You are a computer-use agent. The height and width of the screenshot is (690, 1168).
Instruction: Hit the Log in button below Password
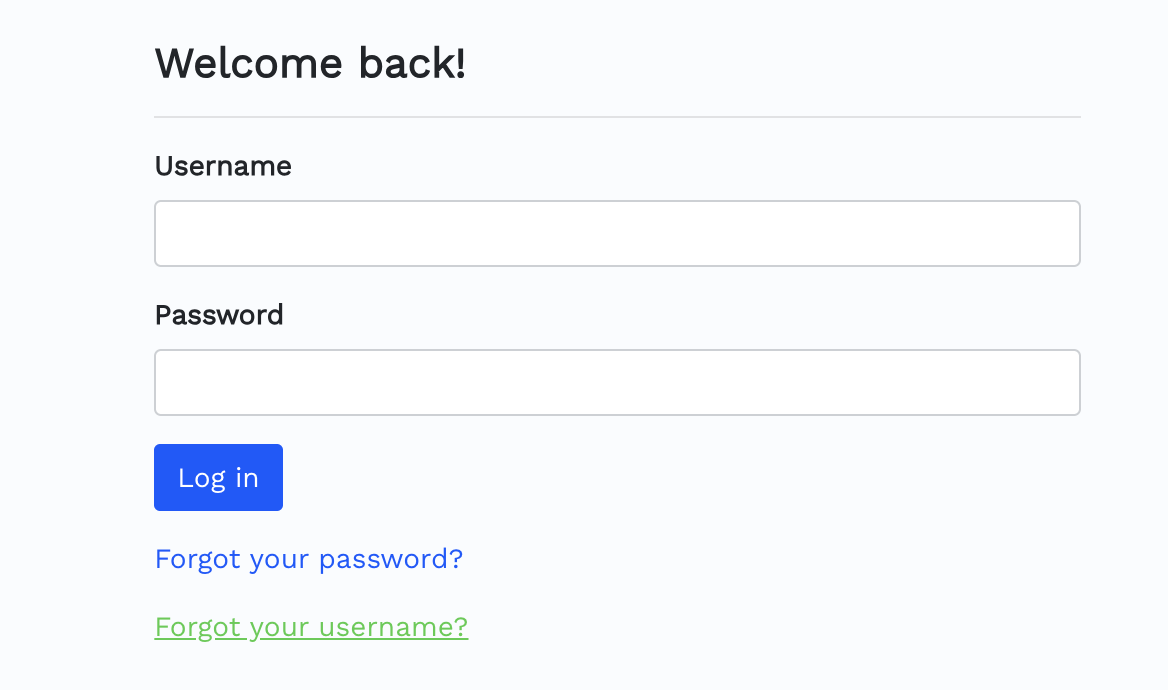[x=218, y=478]
